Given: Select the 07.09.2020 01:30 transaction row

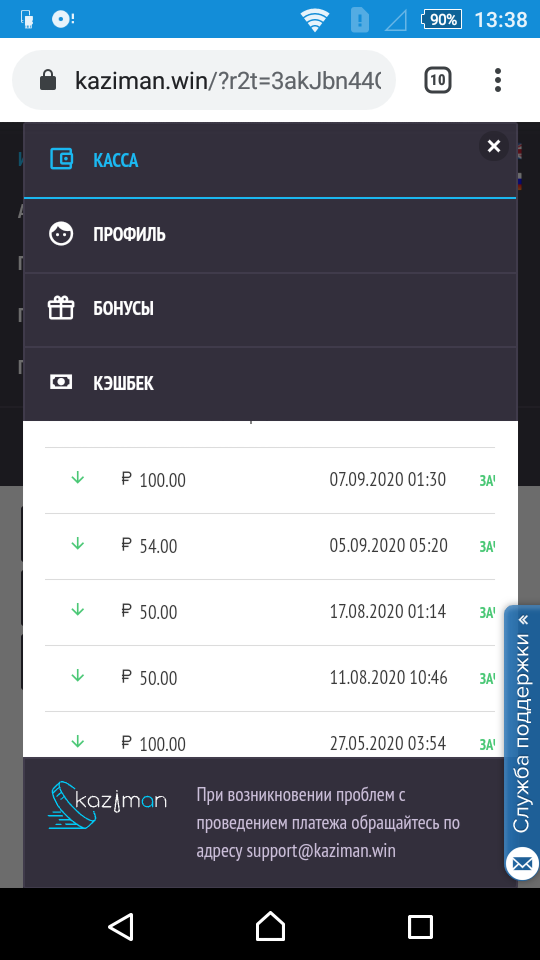Looking at the screenshot, I should (x=270, y=480).
